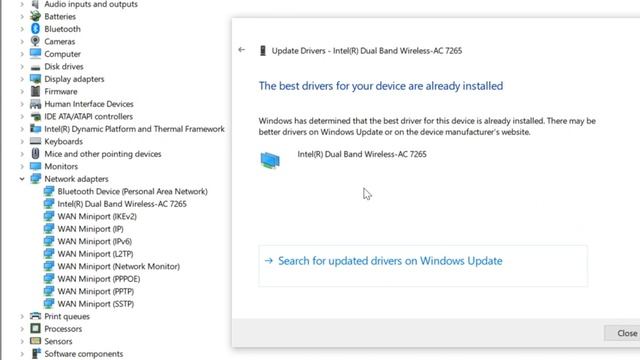Screen dimensions: 640x360
Task: Go back using the dialog's back arrow
Action: click(242, 50)
